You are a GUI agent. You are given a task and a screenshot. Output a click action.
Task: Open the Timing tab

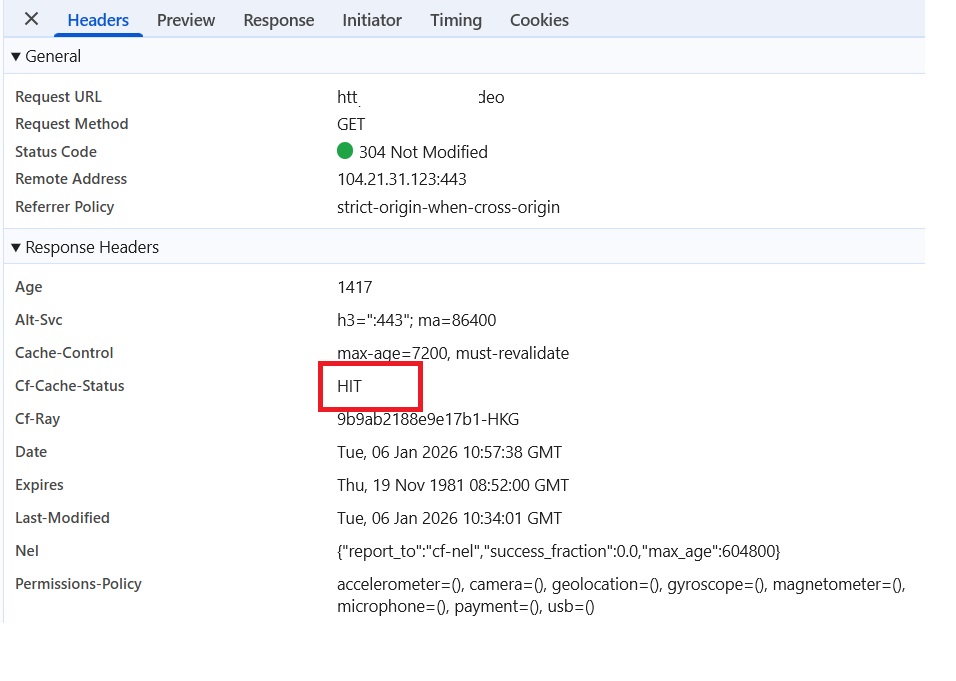455,20
